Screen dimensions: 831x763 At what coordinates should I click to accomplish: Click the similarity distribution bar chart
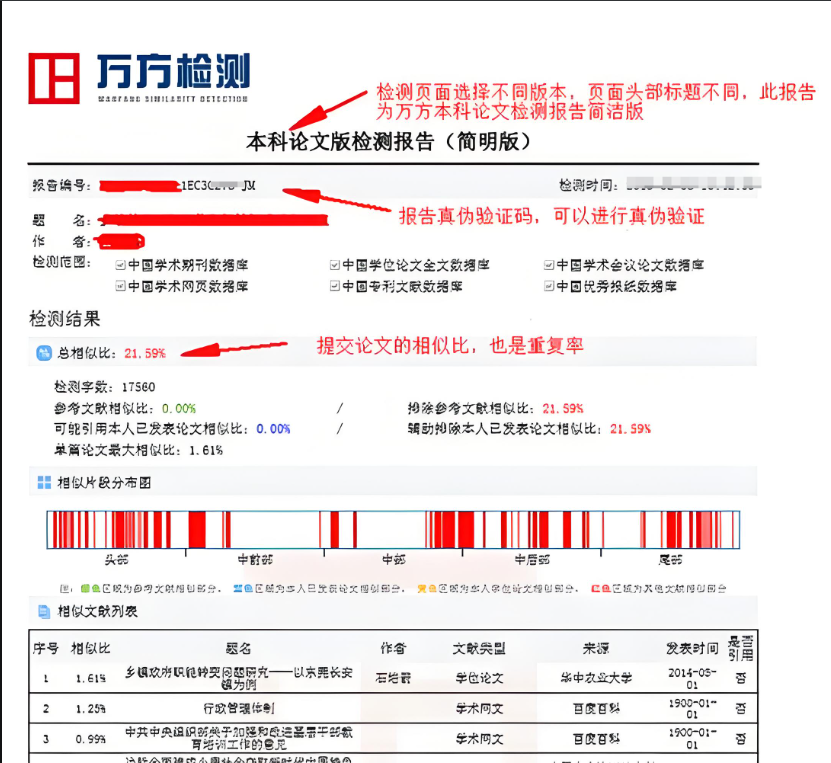pyautogui.click(x=393, y=529)
